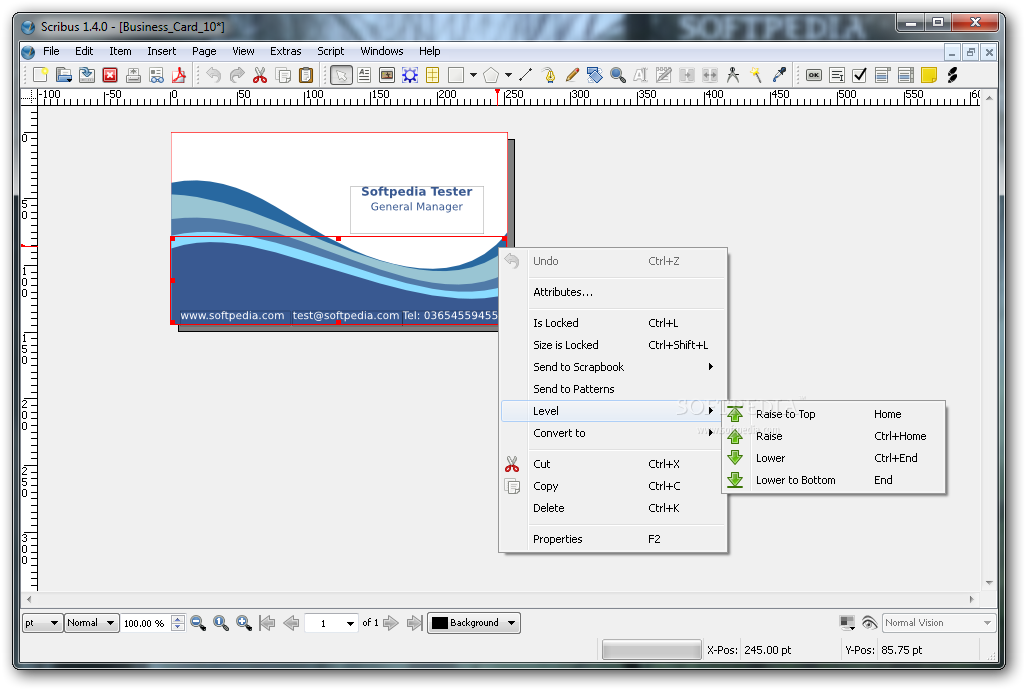Viewport: 1026px width, 690px height.
Task: Close document using red X toolbar icon
Action: point(110,75)
